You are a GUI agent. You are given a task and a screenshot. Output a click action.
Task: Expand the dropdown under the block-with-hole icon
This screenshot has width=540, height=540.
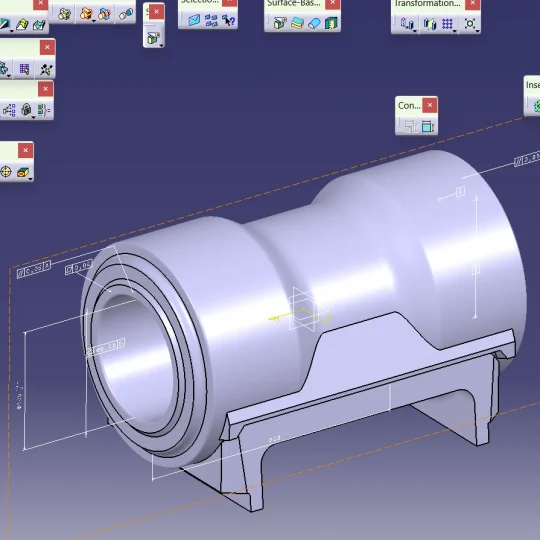pos(31,179)
